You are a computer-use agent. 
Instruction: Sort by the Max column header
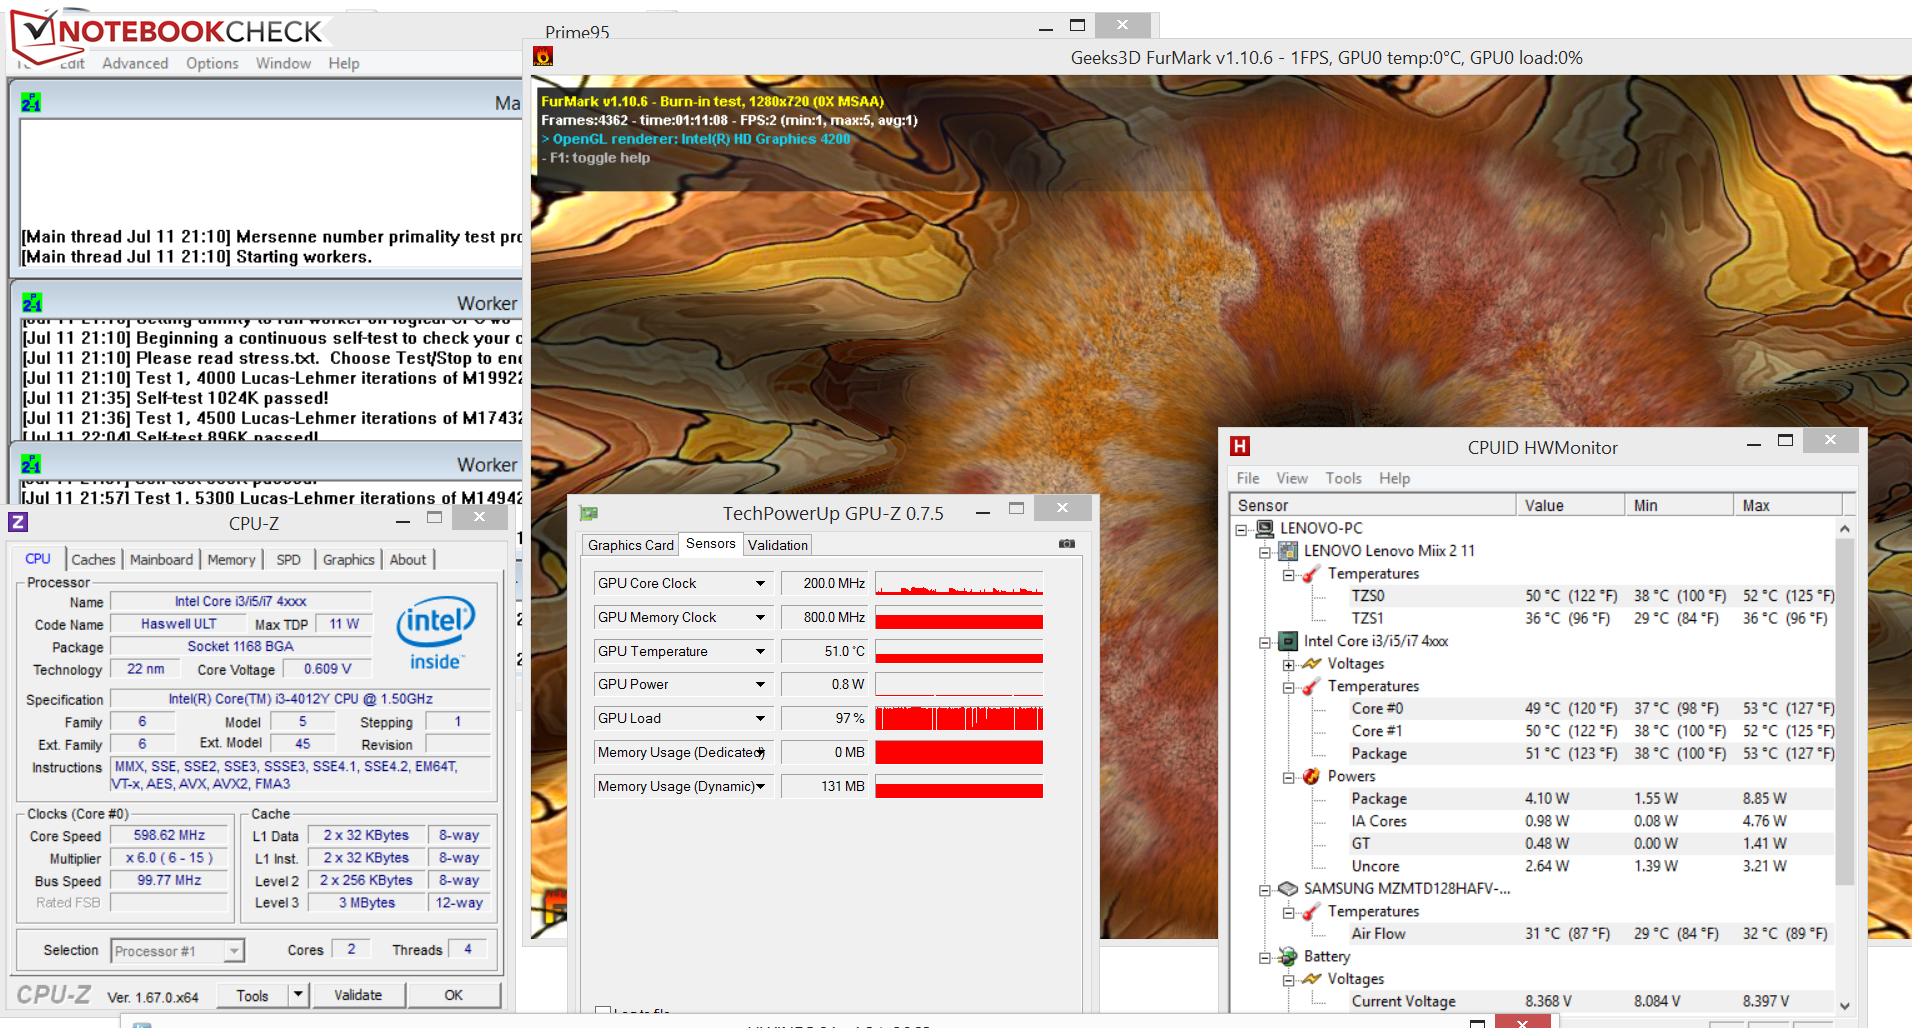point(1788,505)
